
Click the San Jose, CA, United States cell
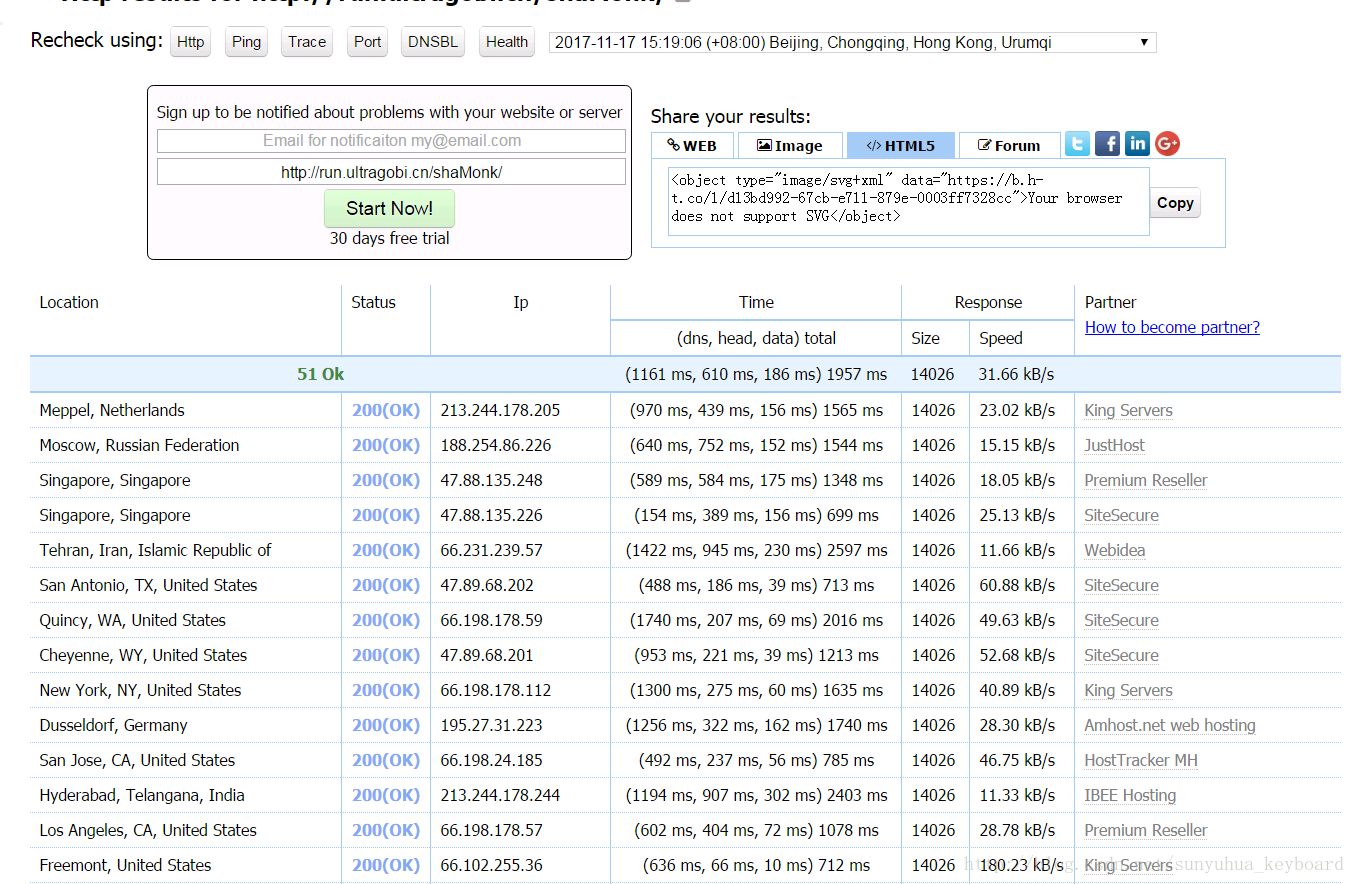[137, 760]
